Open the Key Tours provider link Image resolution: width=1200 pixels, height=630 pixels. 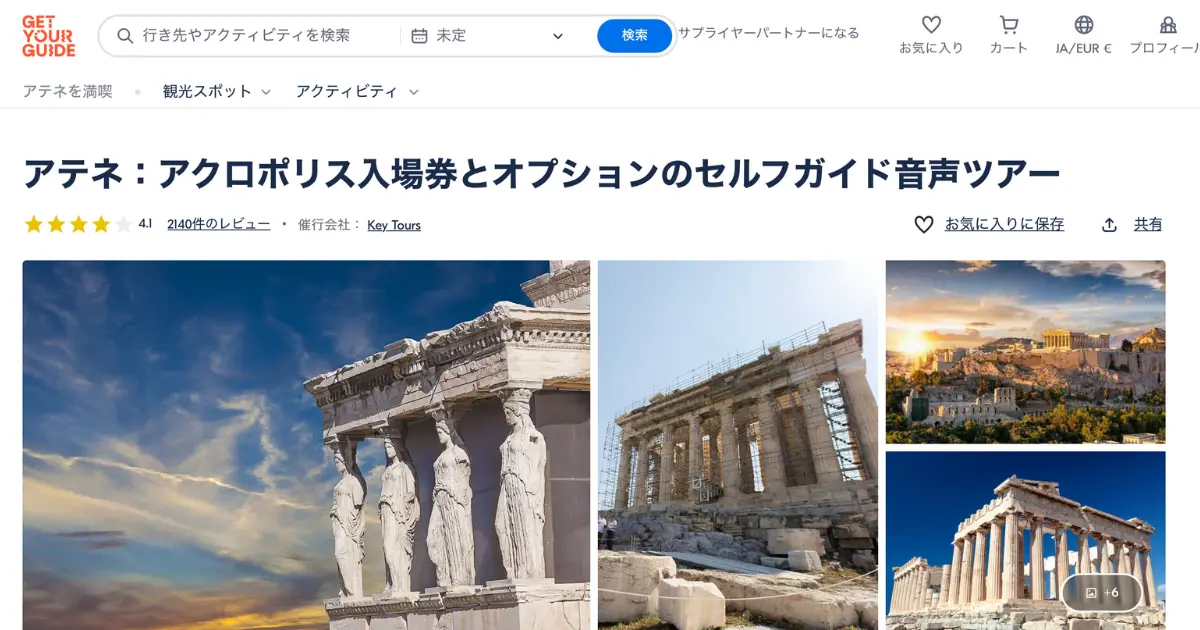click(394, 225)
